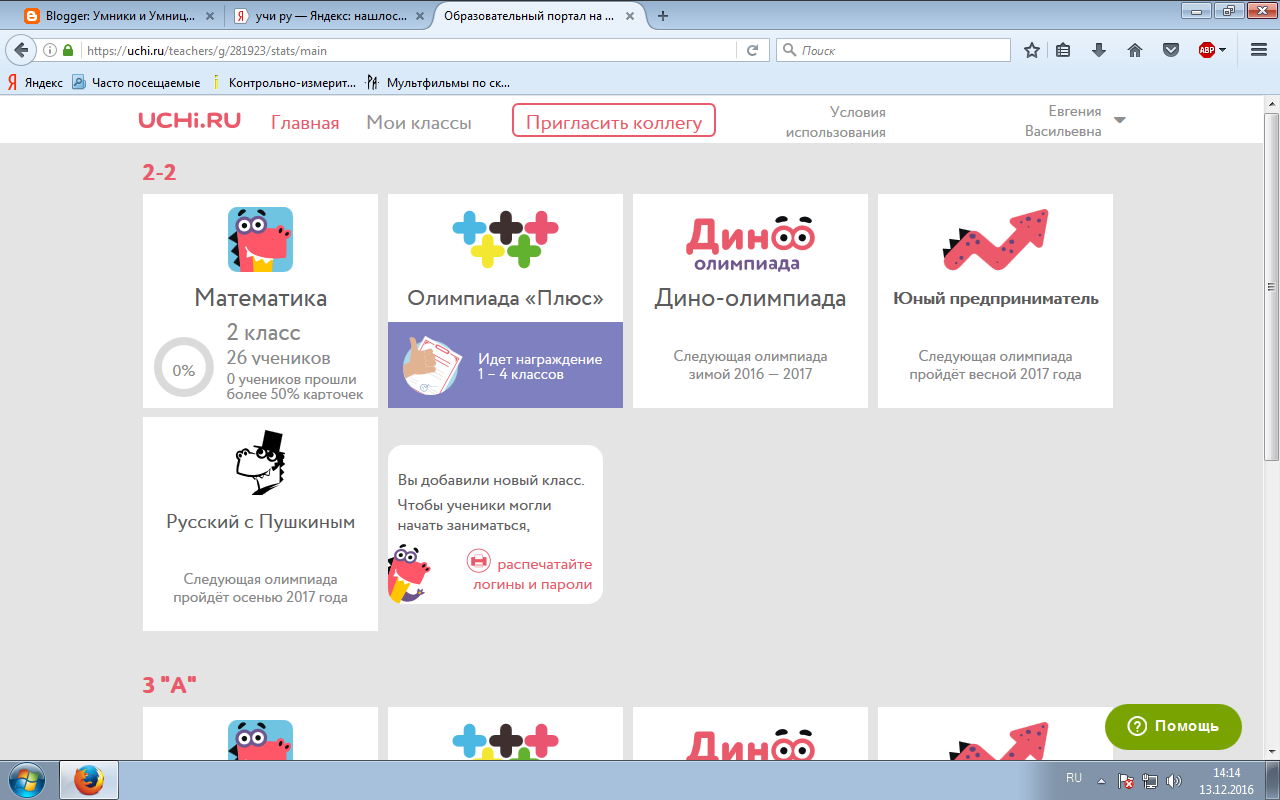Click the Пригласить коллегу button
The height and width of the screenshot is (800, 1280).
coord(614,121)
